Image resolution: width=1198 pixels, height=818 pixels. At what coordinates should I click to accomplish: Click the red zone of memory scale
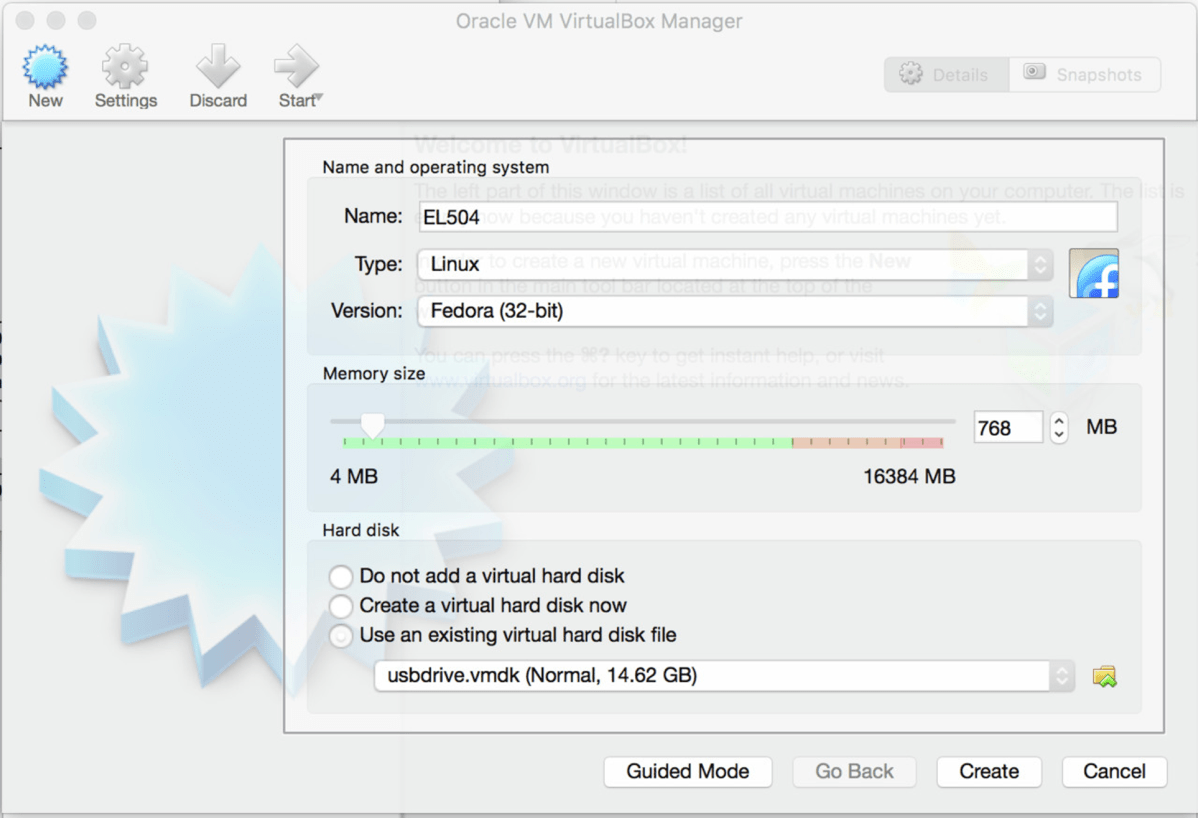point(921,442)
